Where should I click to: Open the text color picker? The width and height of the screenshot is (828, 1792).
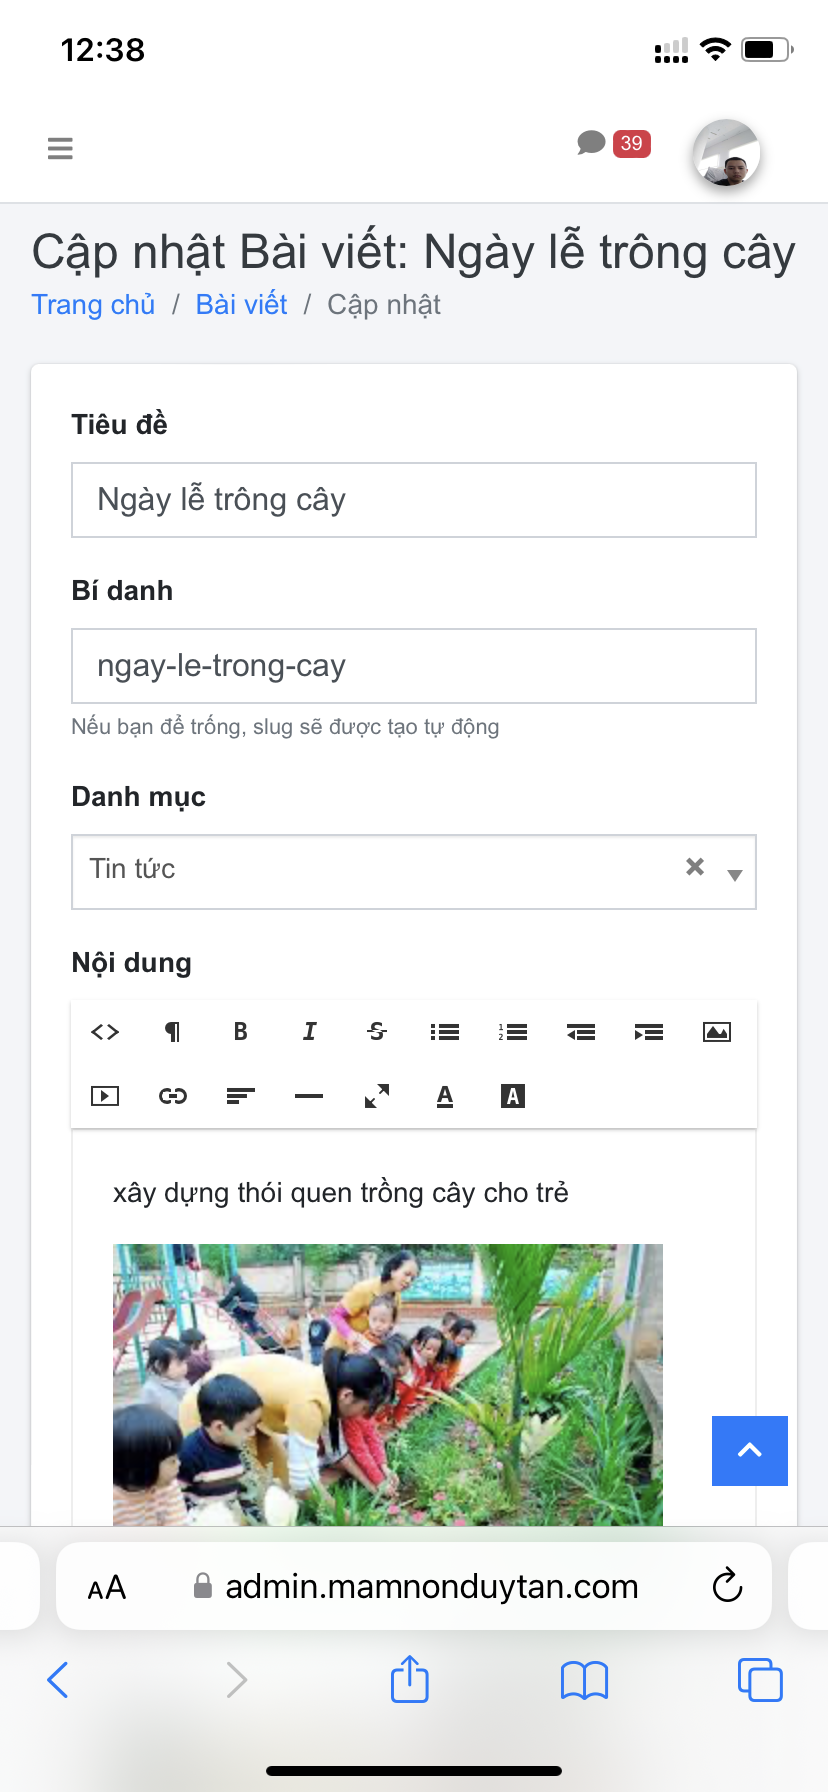(x=445, y=1096)
